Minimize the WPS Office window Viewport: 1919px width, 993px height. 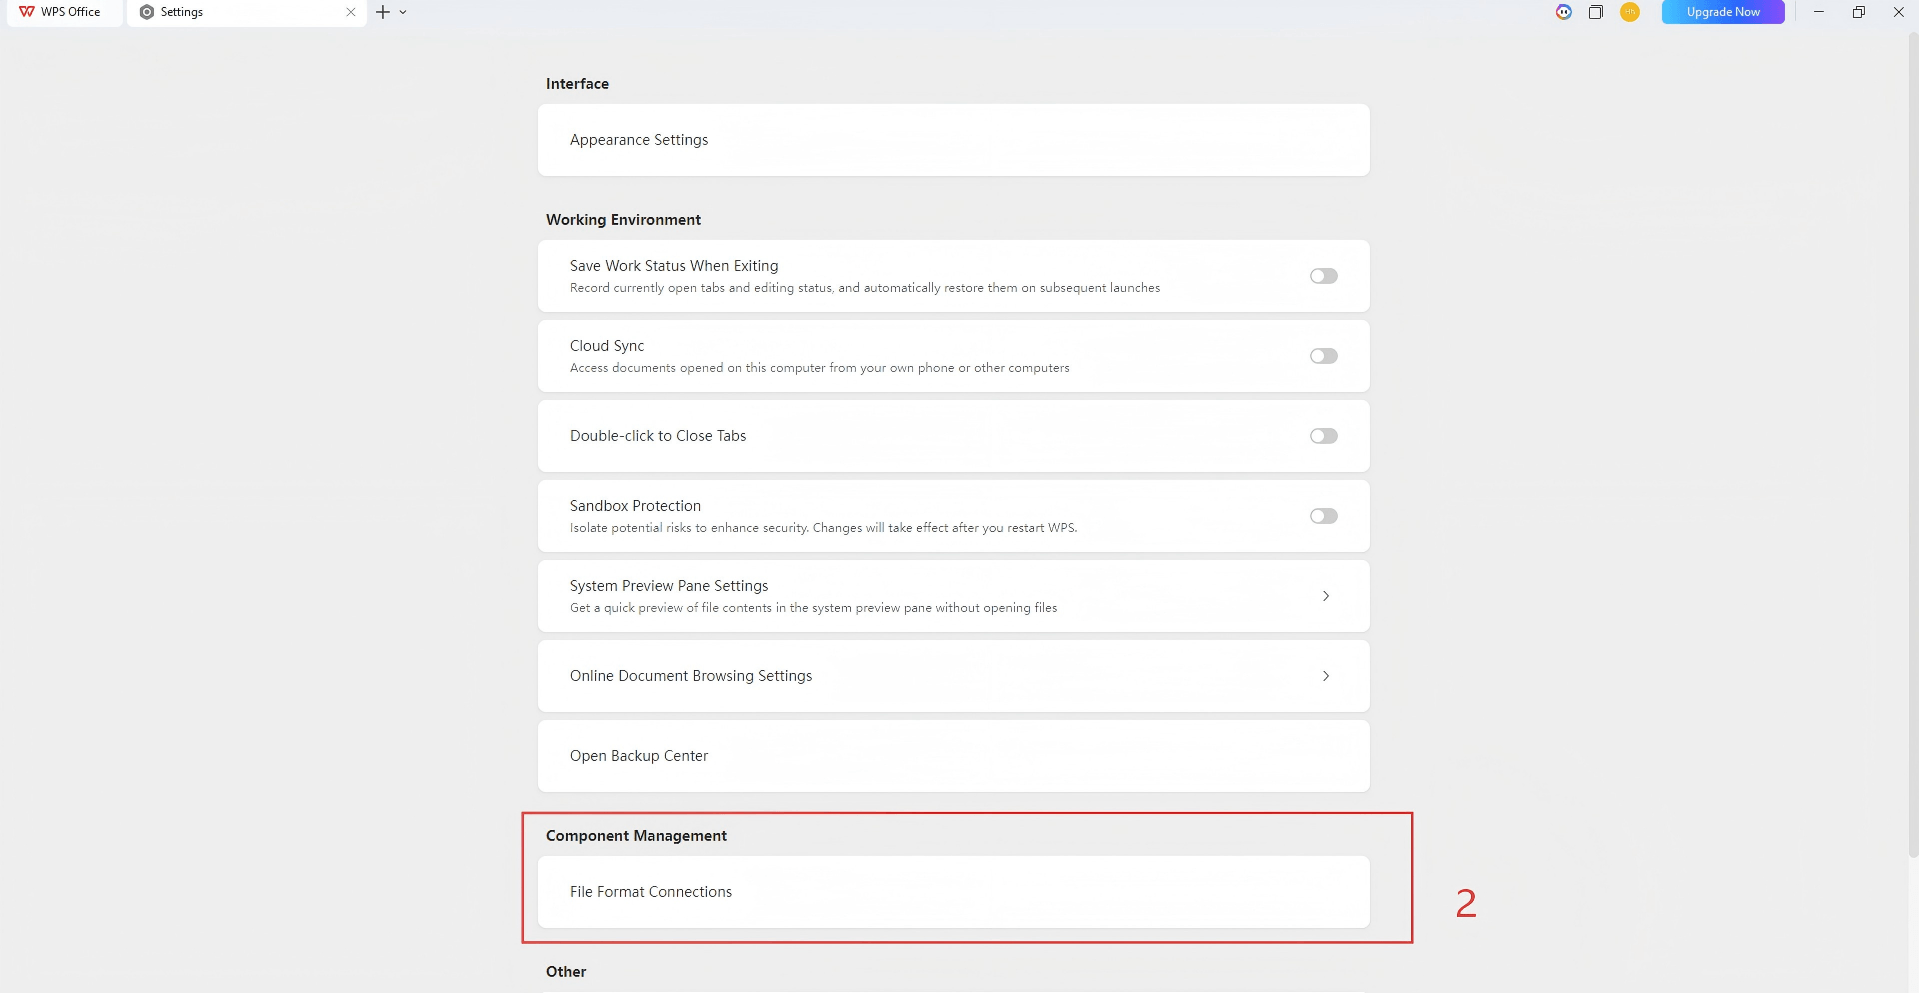[1819, 12]
